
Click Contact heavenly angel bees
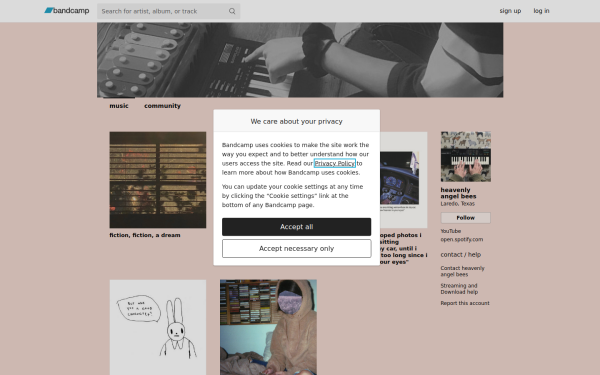click(462, 271)
